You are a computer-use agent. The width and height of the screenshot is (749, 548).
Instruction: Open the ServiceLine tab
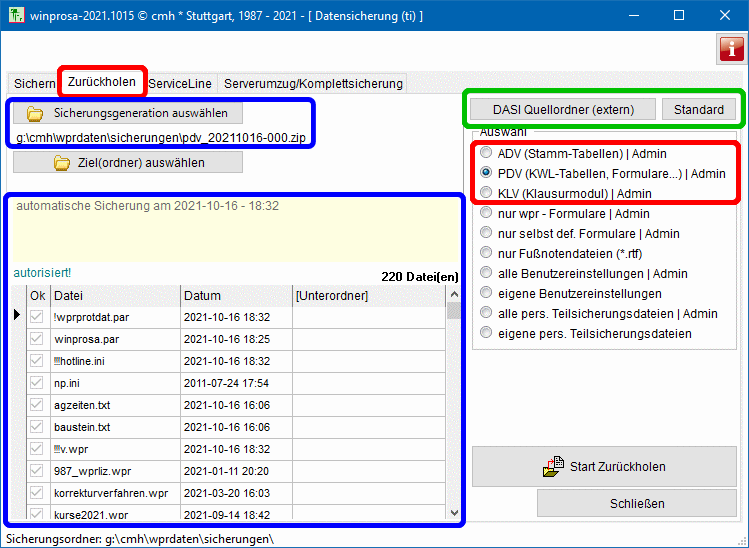(x=181, y=84)
